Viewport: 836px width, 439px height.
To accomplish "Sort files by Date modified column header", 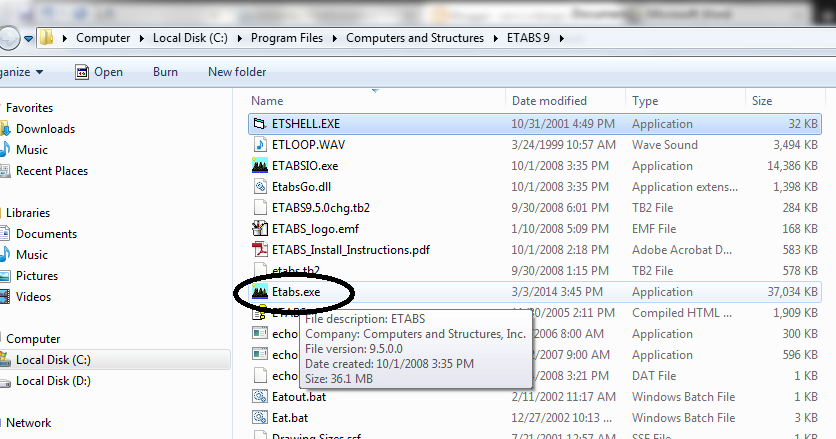I will [x=565, y=101].
